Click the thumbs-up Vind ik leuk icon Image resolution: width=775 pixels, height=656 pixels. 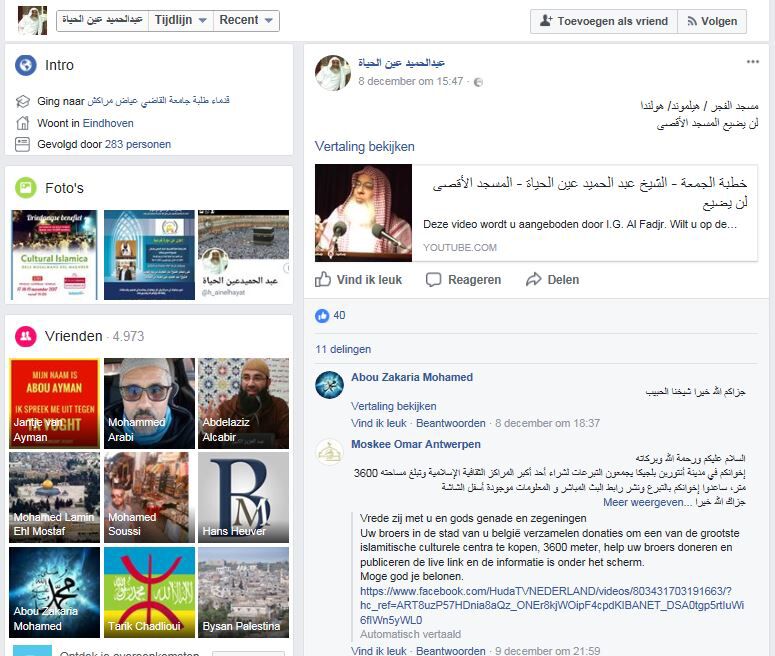point(323,279)
